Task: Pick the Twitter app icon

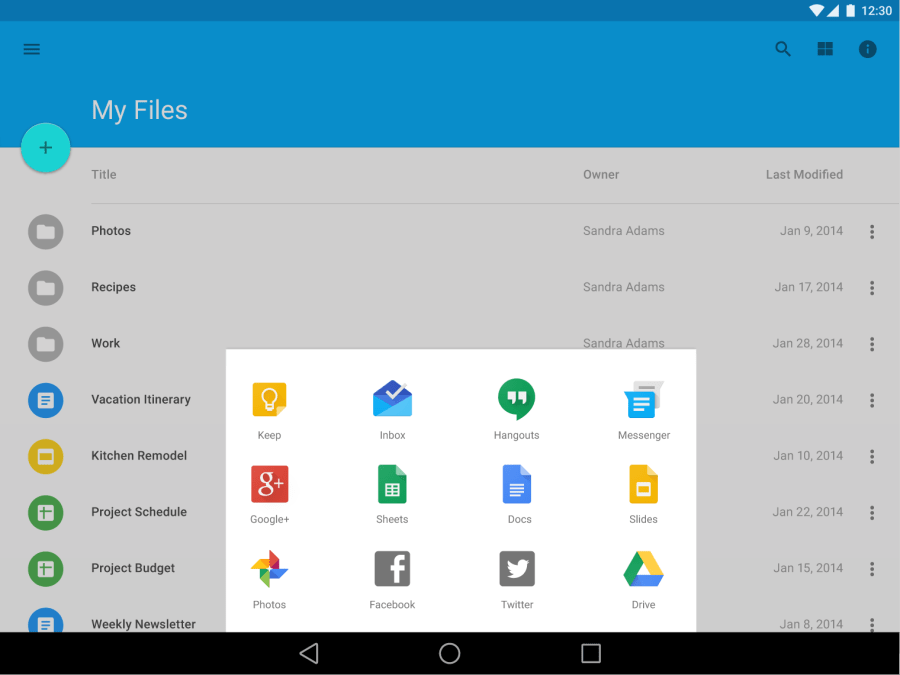Action: coord(517,569)
